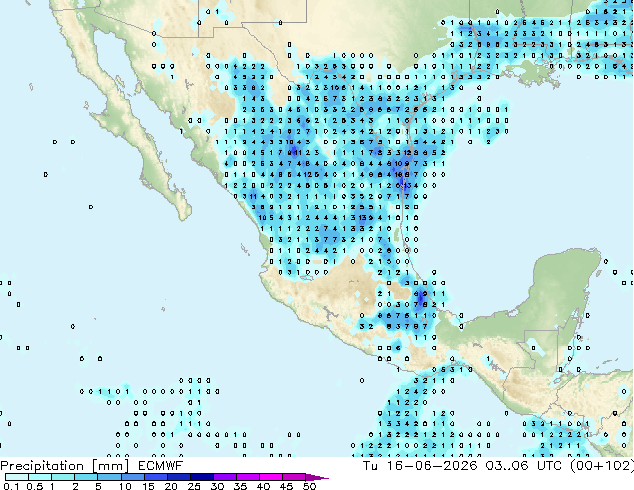Click the 0.5–1 mm legend color swatch
This screenshot has width=634, height=490.
[40, 477]
